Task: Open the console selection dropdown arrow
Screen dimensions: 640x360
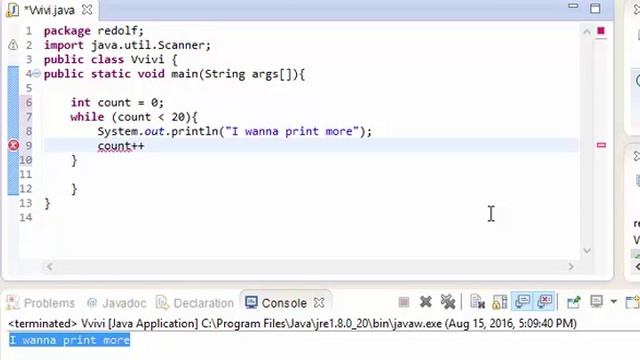Action: click(x=613, y=302)
